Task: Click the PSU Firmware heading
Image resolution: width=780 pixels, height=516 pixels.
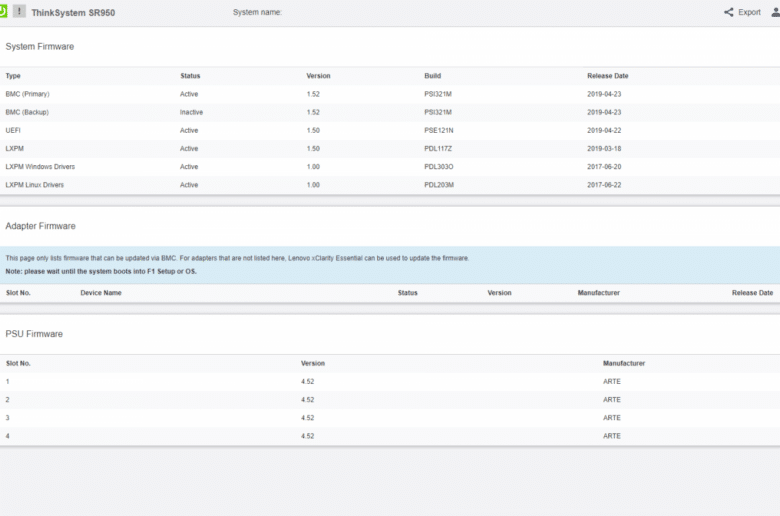Action: coord(34,334)
